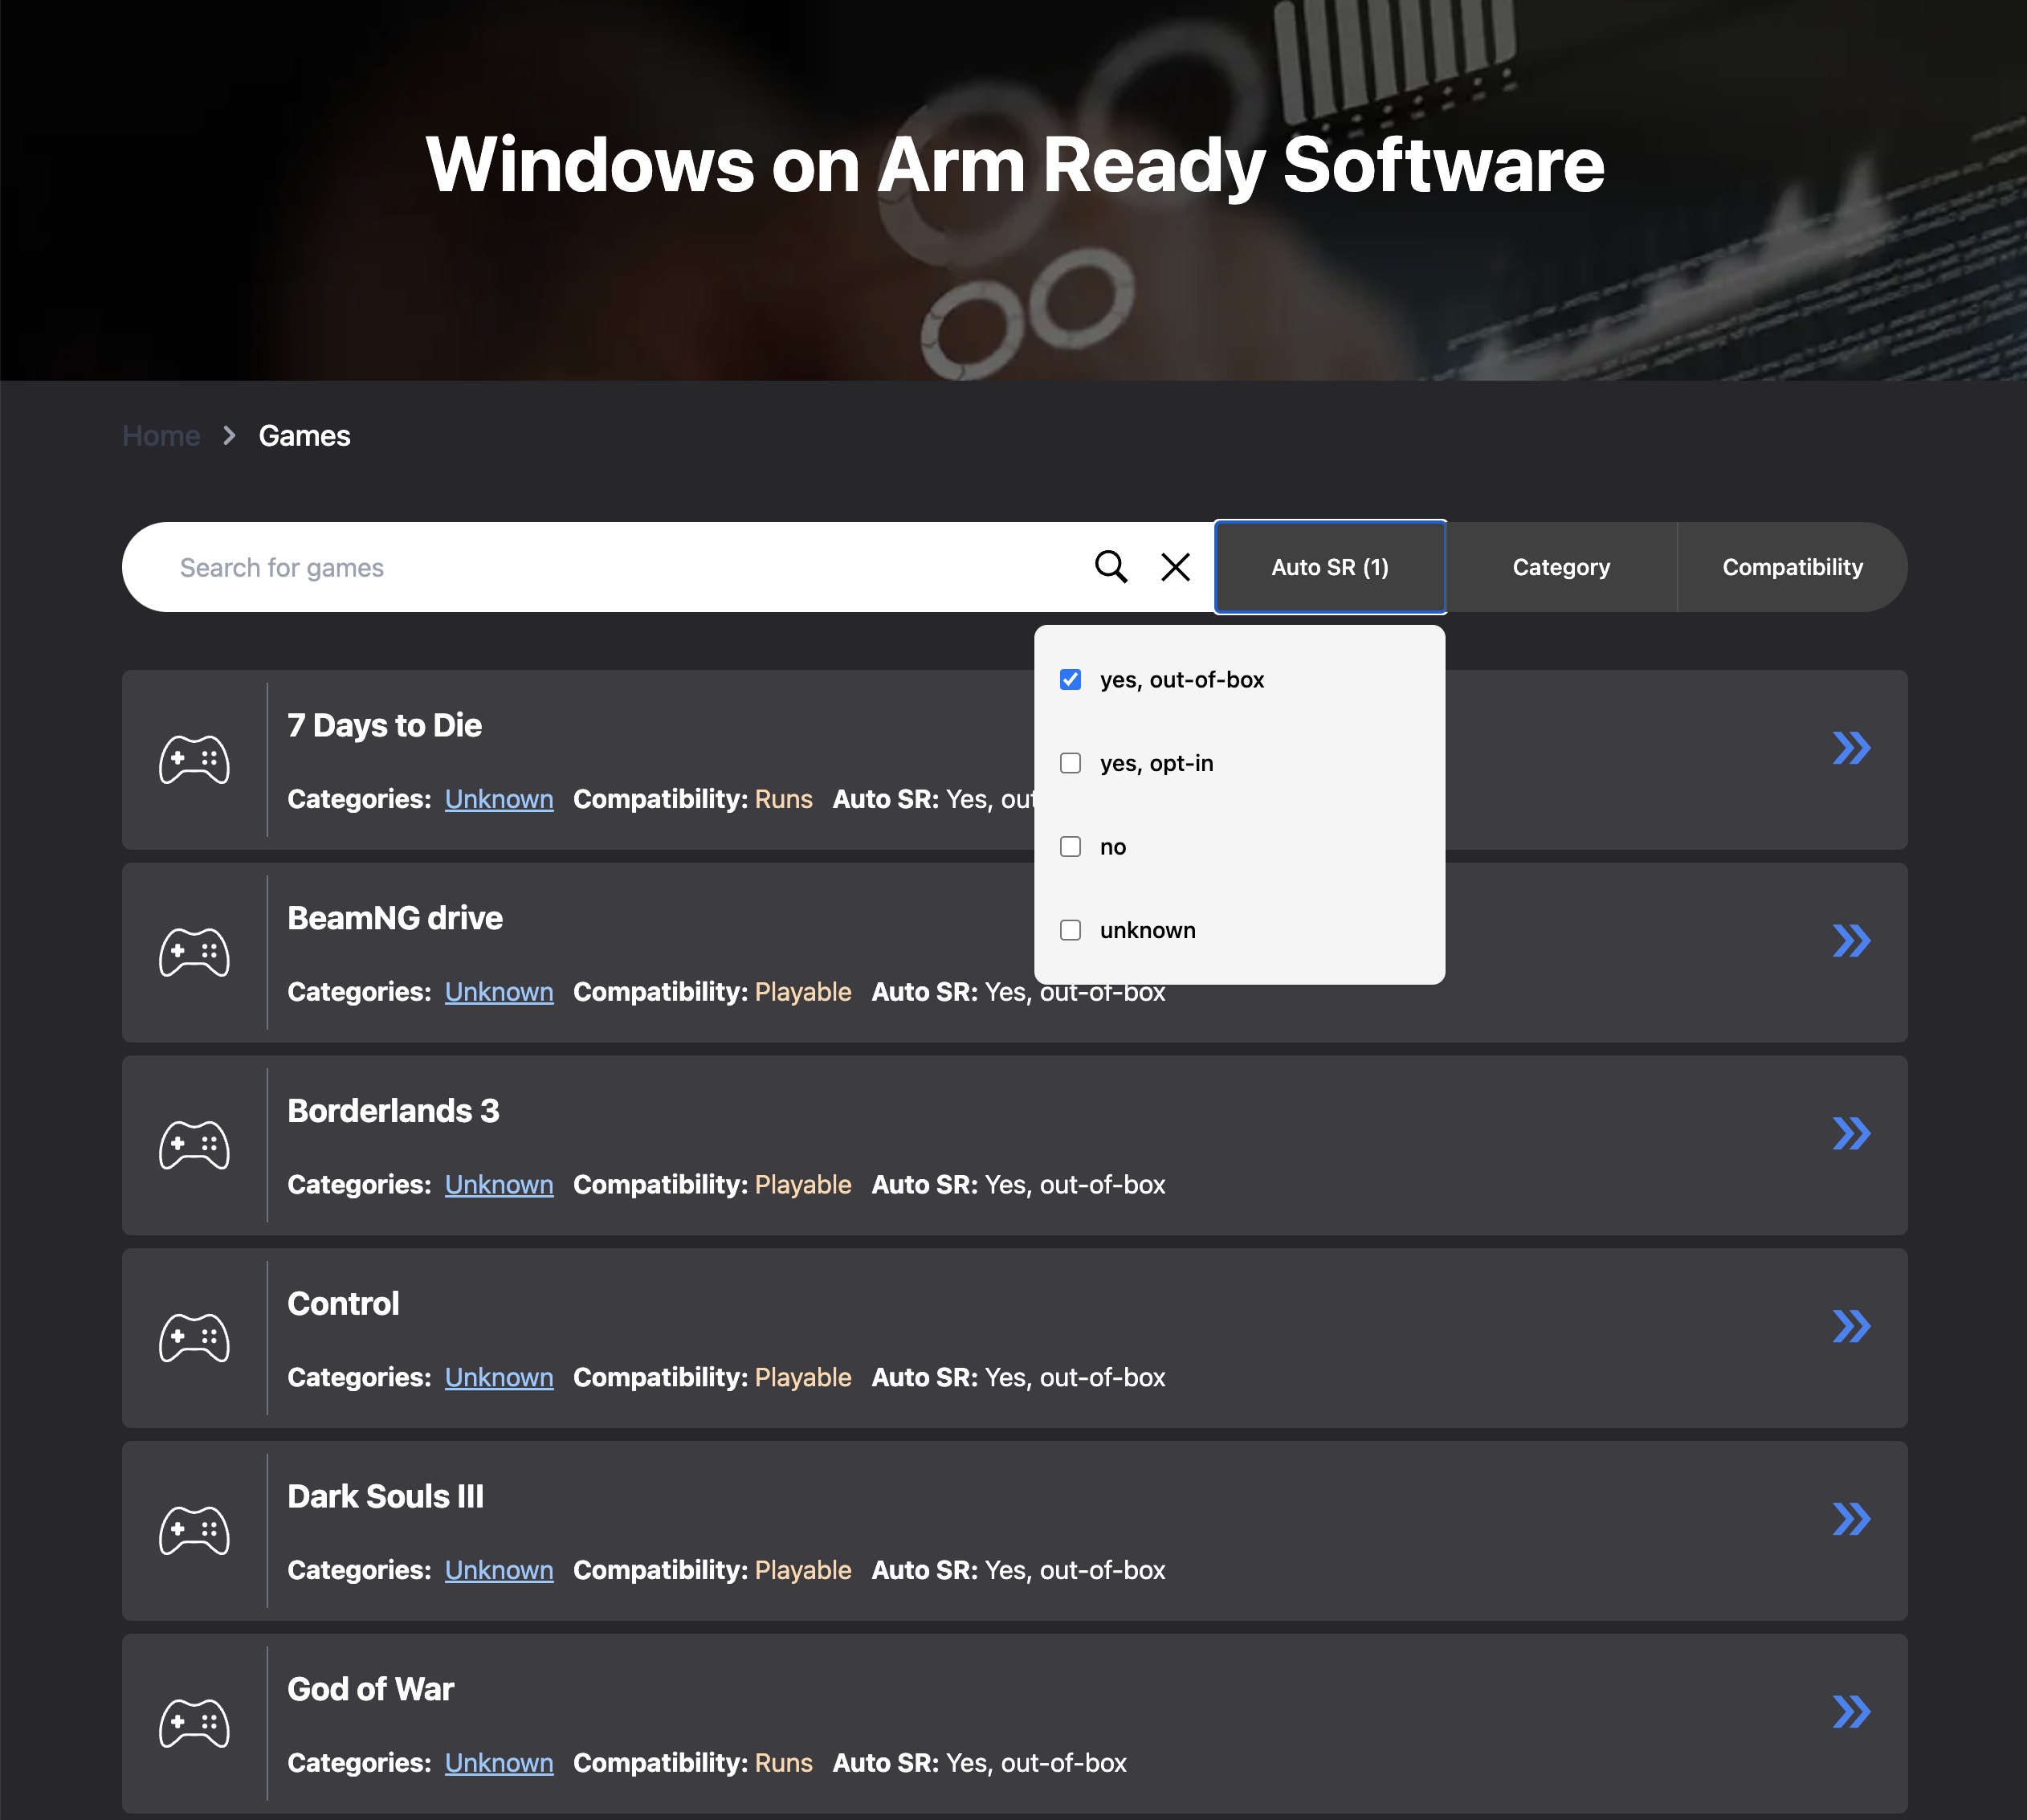Open Unknown category link for God of War
The image size is (2027, 1820).
tap(499, 1763)
